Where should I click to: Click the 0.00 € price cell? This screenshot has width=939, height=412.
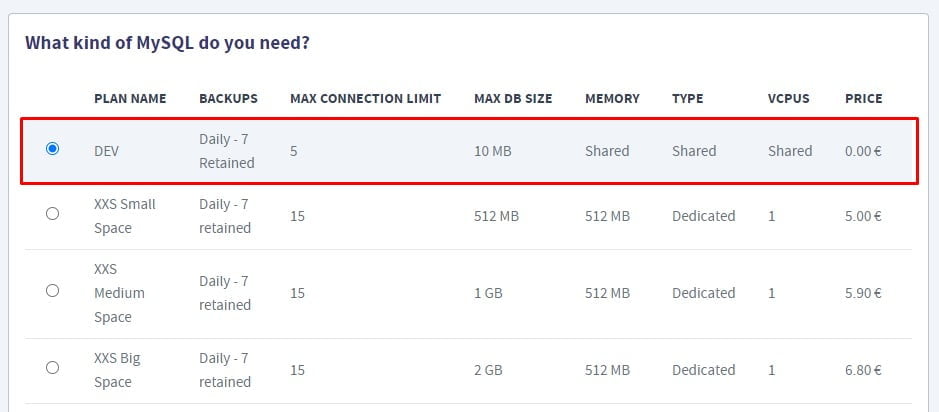point(864,151)
